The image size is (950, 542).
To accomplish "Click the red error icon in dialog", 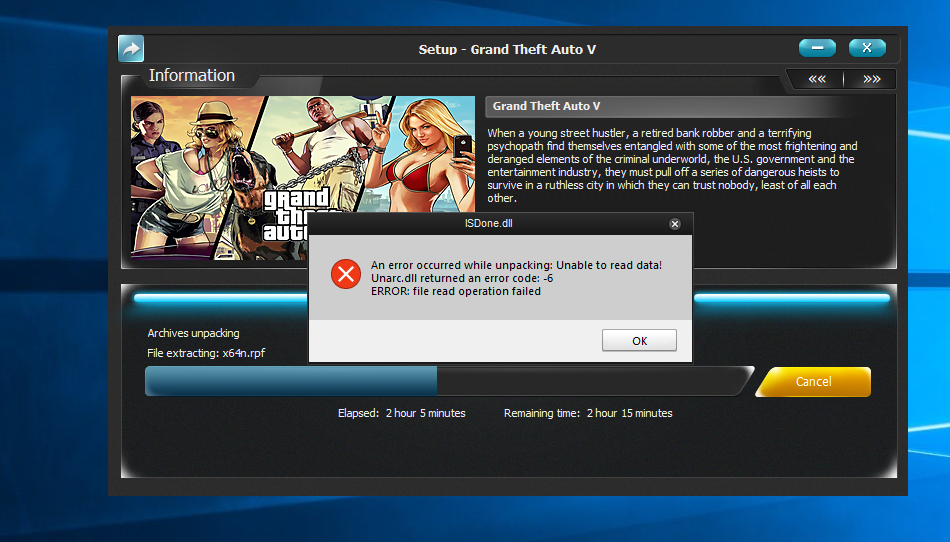I will 346,274.
